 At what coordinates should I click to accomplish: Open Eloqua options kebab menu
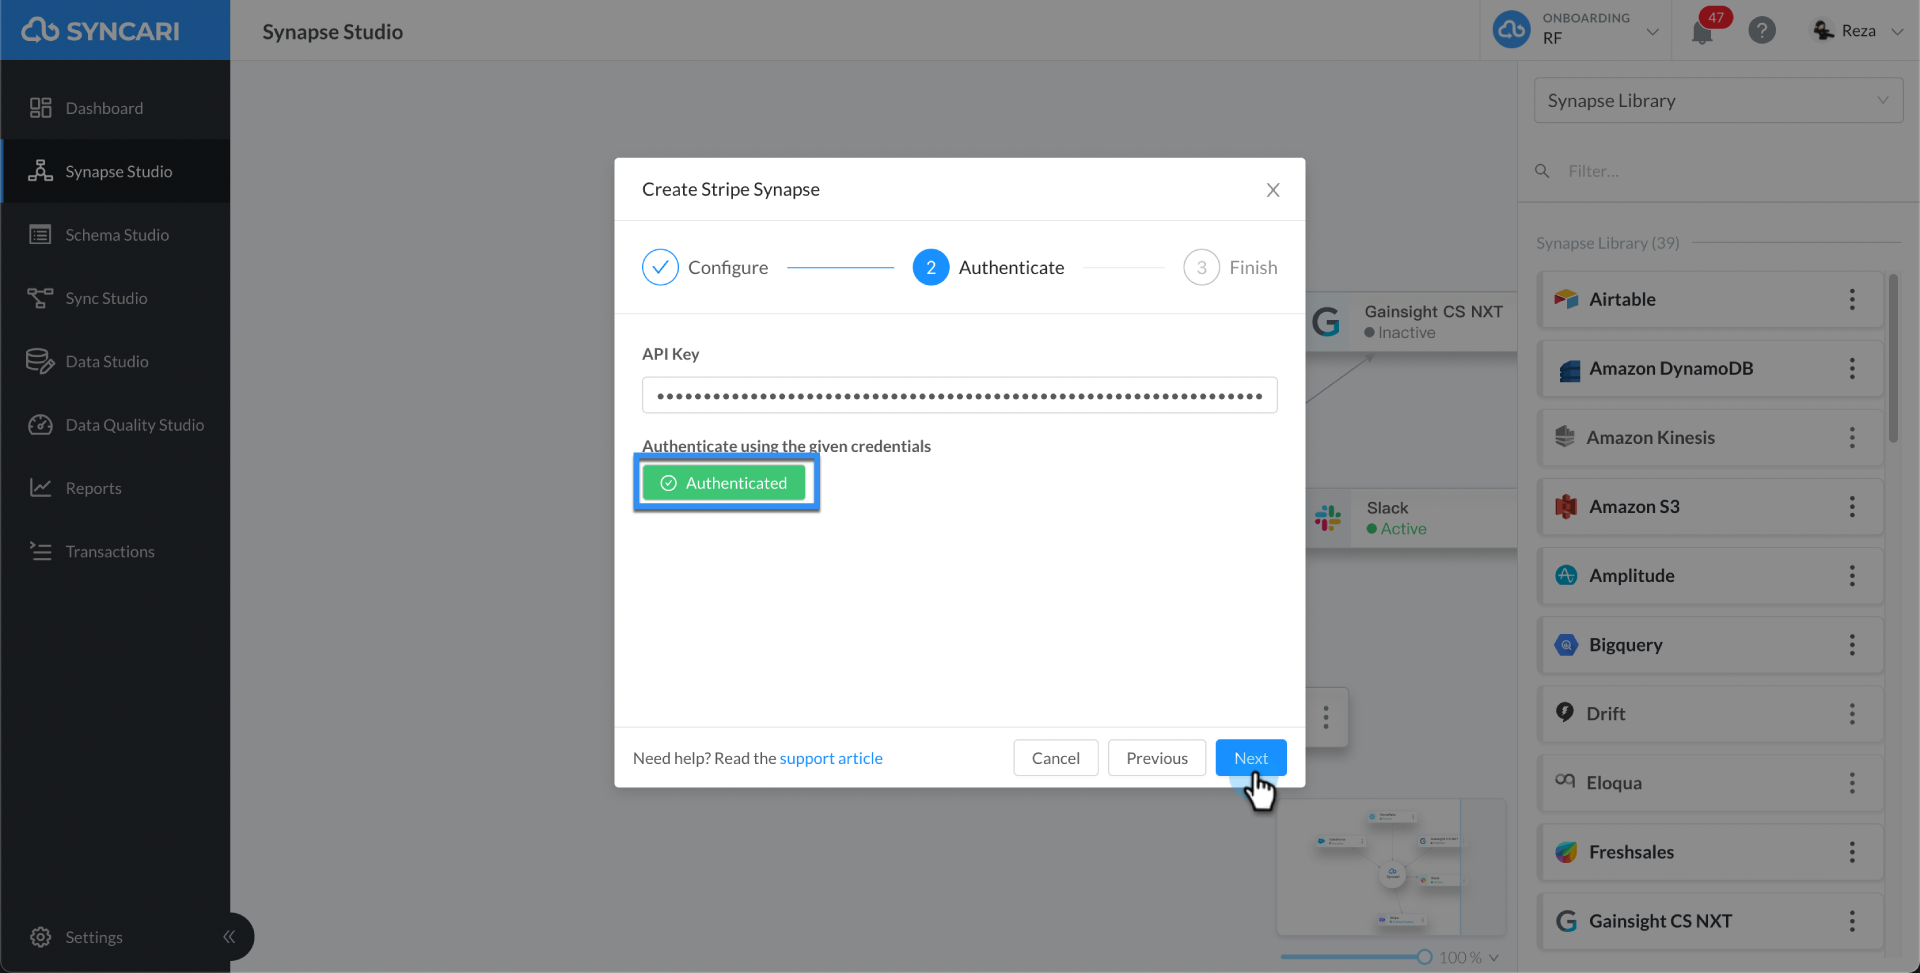click(1852, 782)
